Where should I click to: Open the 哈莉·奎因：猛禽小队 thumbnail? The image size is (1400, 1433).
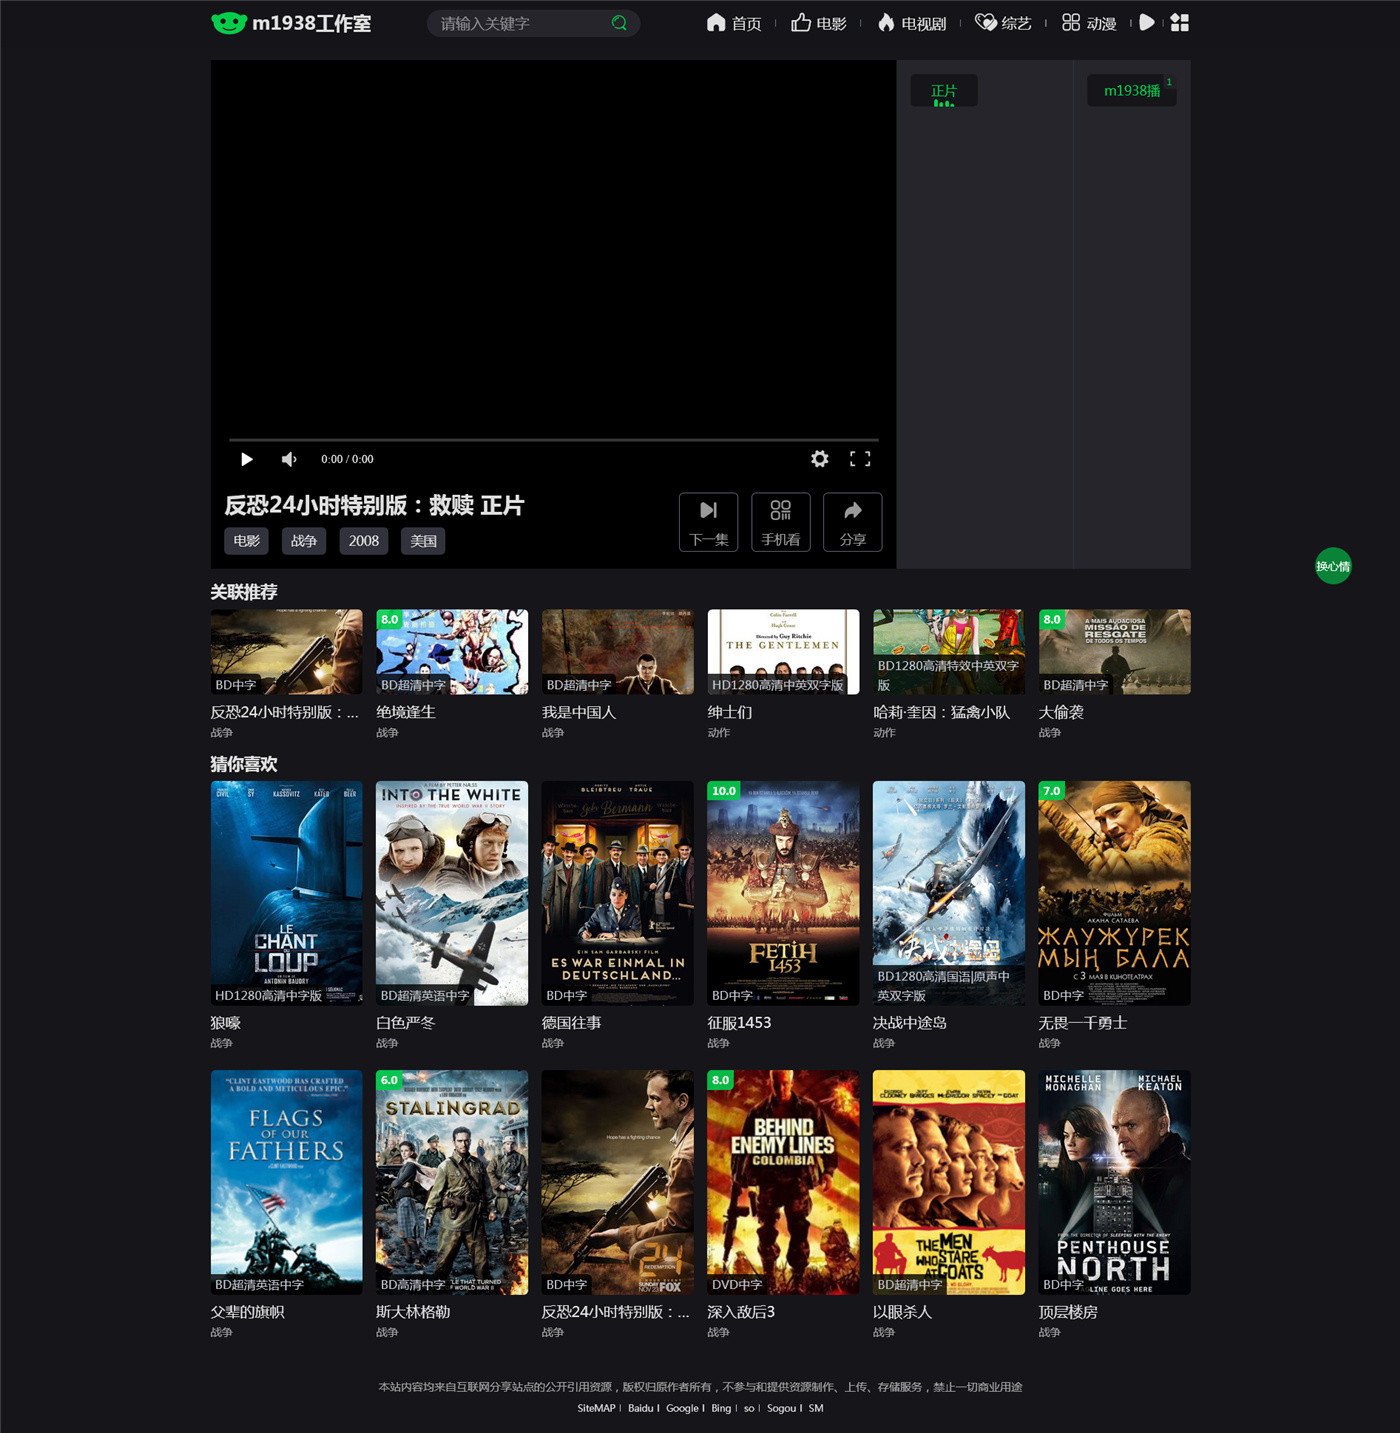(949, 652)
